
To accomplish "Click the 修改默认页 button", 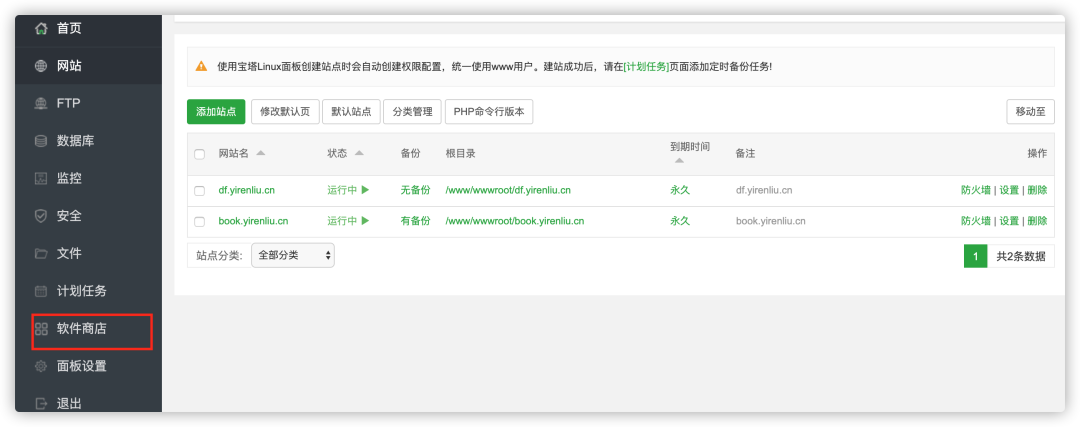I will pos(285,112).
